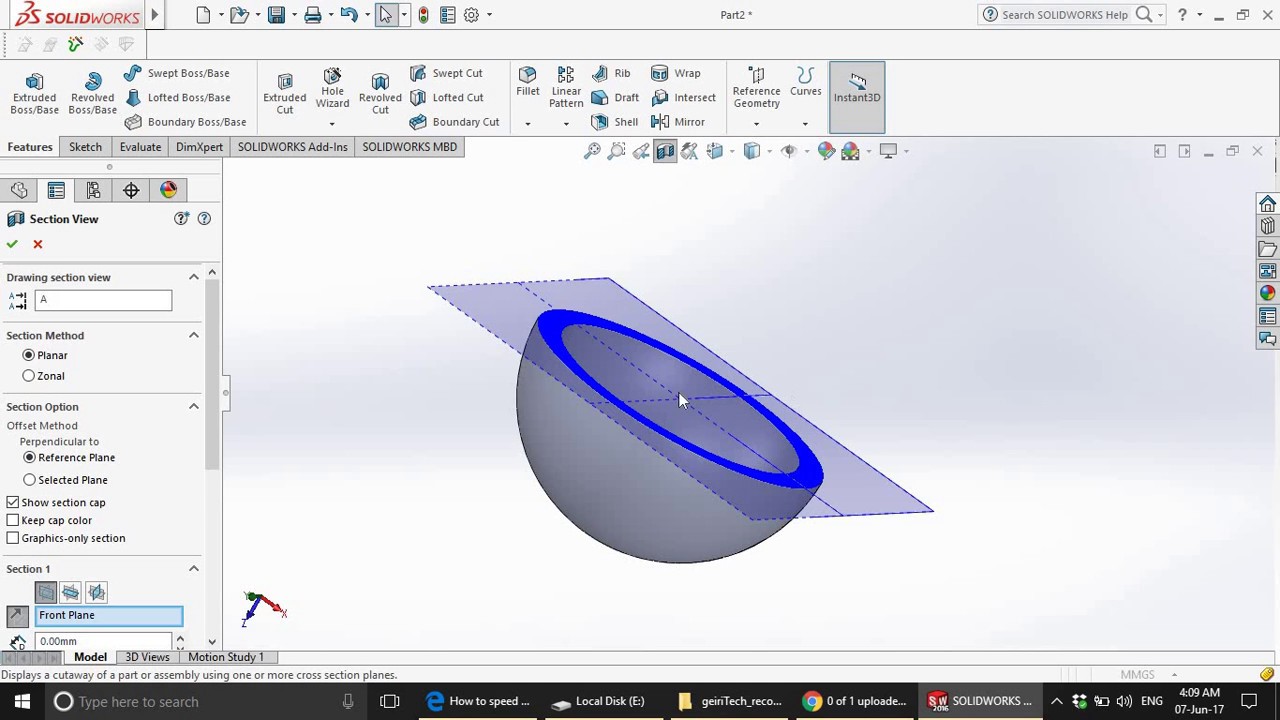
Task: Open the DisplayManager color sphere tab
Action: (168, 190)
